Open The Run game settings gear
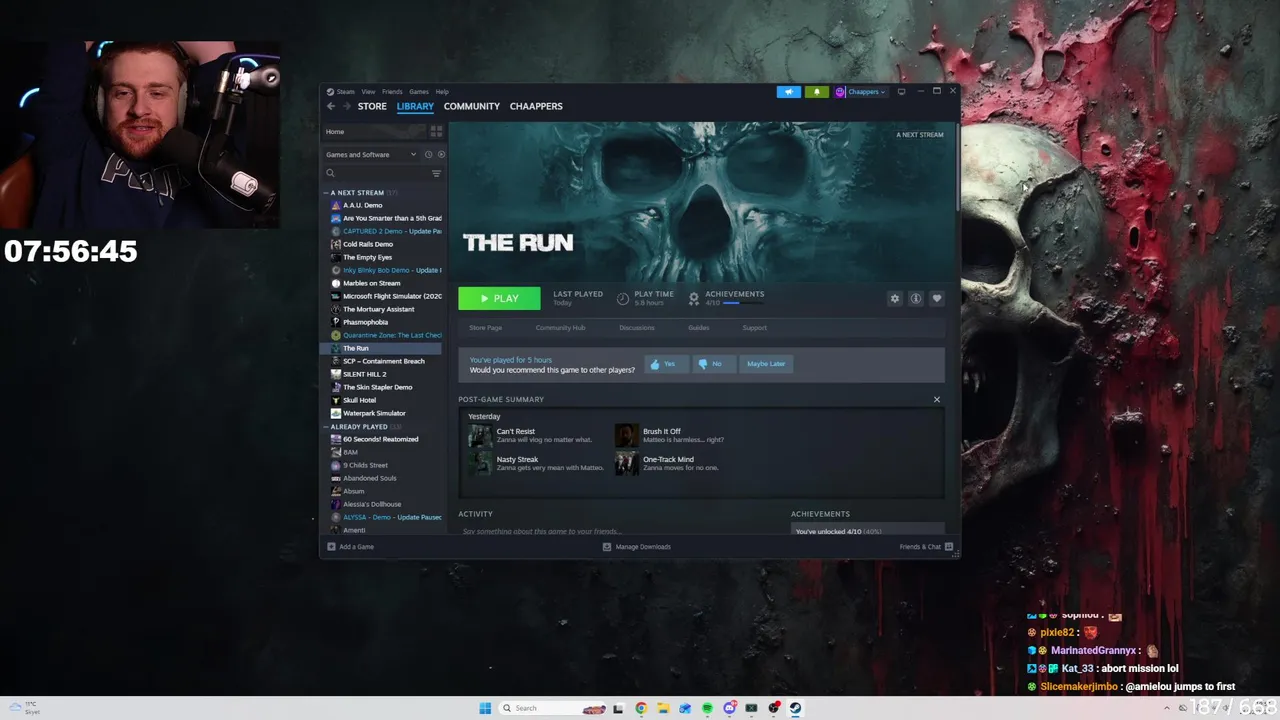Screen dimensions: 1280x720 [x=895, y=298]
